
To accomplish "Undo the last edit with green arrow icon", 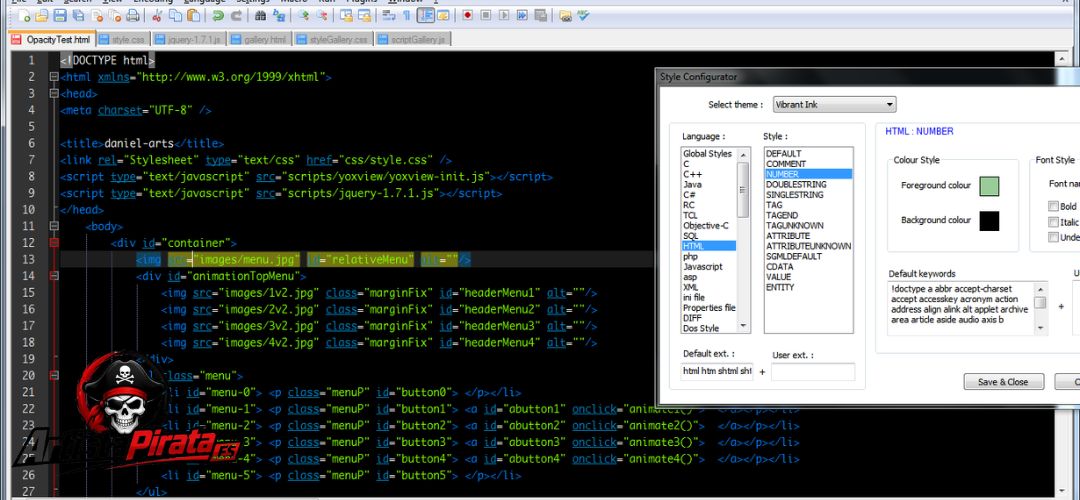I will tap(218, 15).
